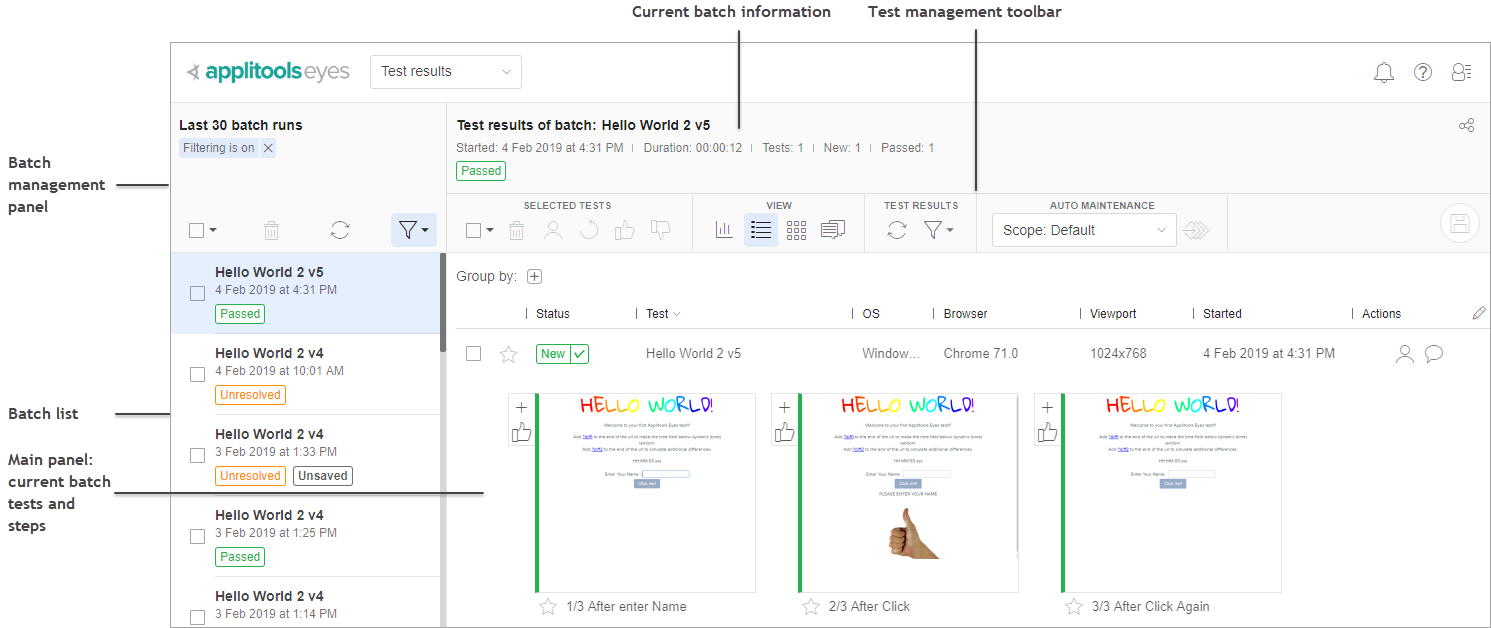Switch to the list view icon
The image size is (1491, 628).
[761, 230]
